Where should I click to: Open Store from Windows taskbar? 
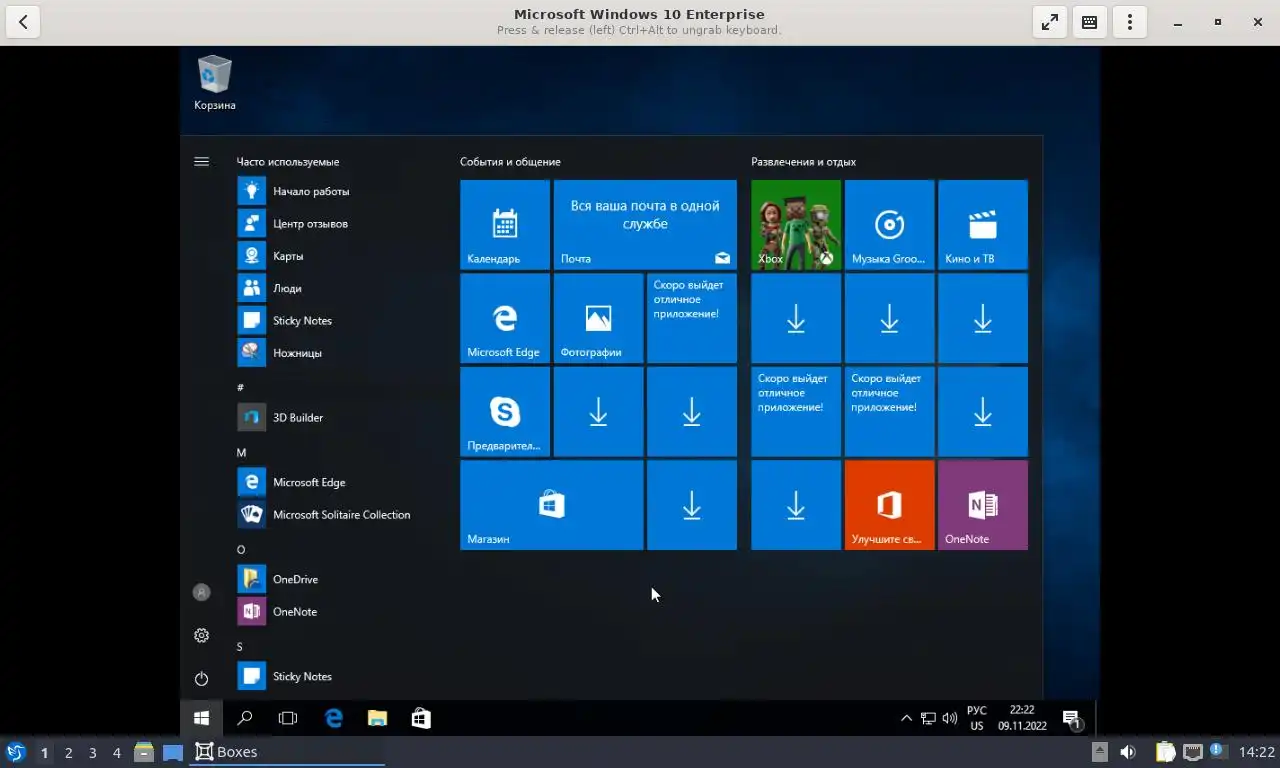pos(421,718)
